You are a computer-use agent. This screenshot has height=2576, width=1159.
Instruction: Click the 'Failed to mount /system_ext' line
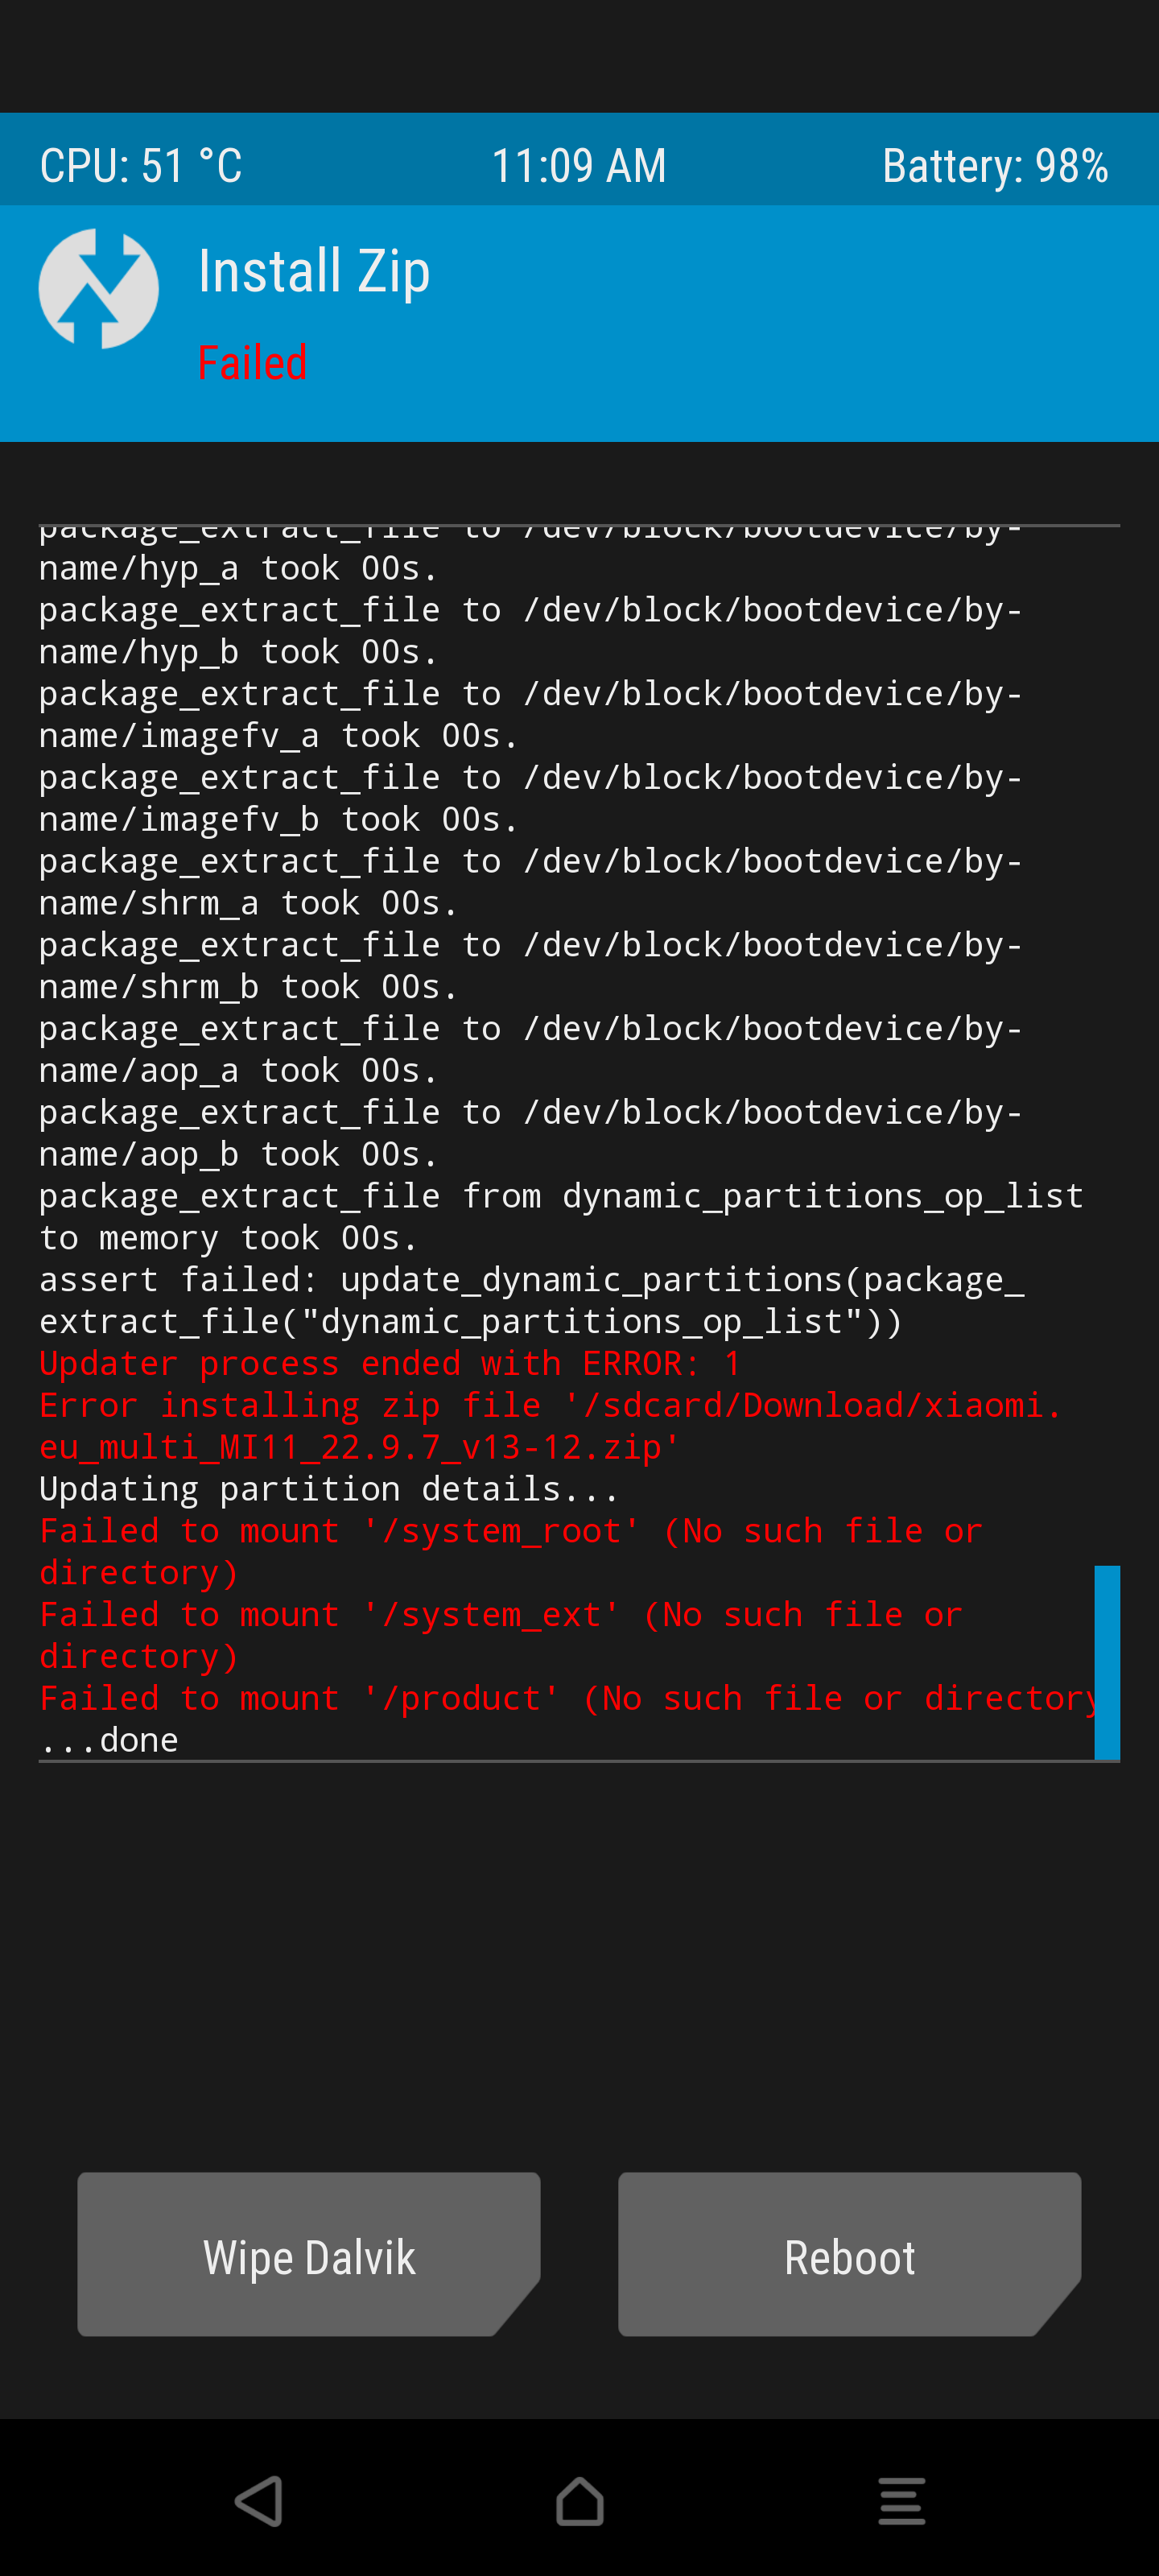point(500,1635)
